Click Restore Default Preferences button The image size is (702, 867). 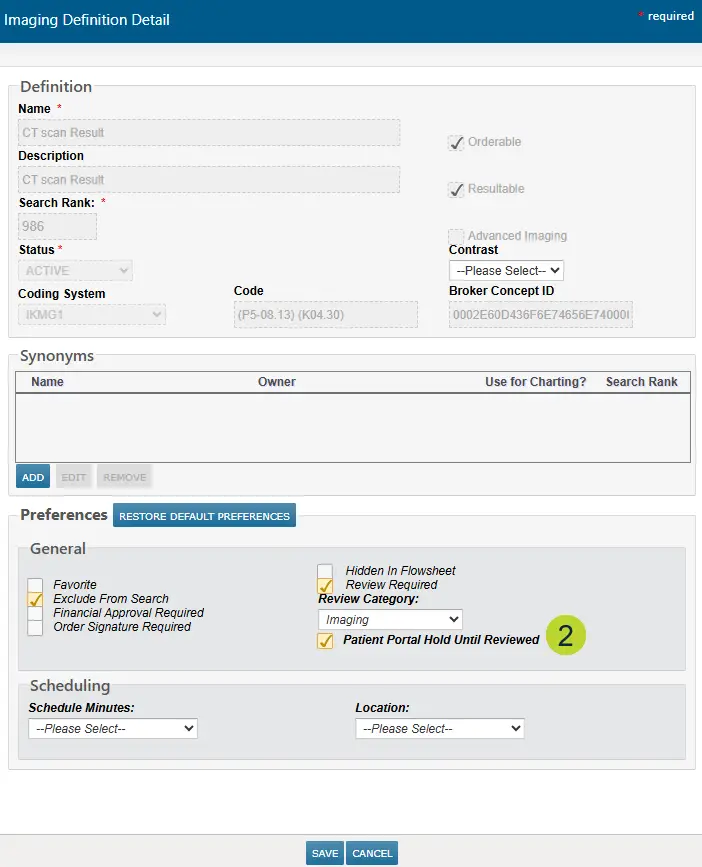[x=204, y=516]
